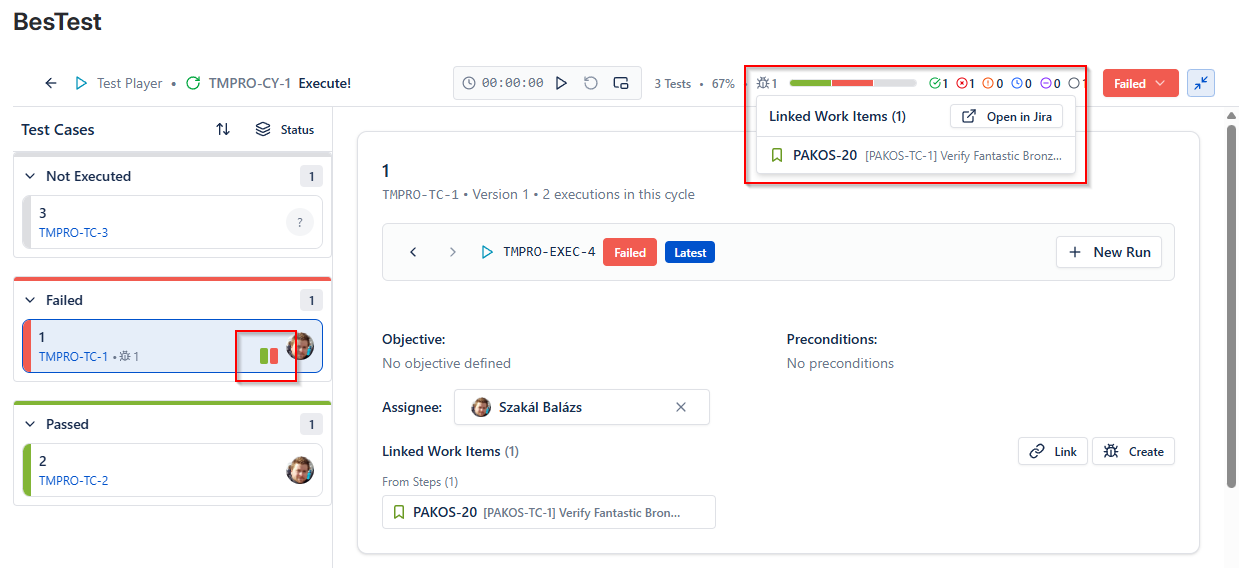The width and height of the screenshot is (1251, 568).
Task: Start the timer with the play icon
Action: (x=562, y=83)
